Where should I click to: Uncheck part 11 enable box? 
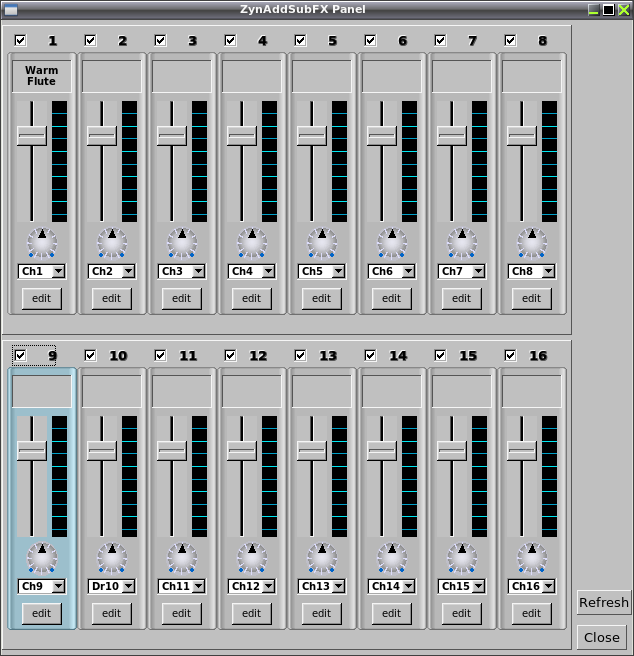(160, 356)
